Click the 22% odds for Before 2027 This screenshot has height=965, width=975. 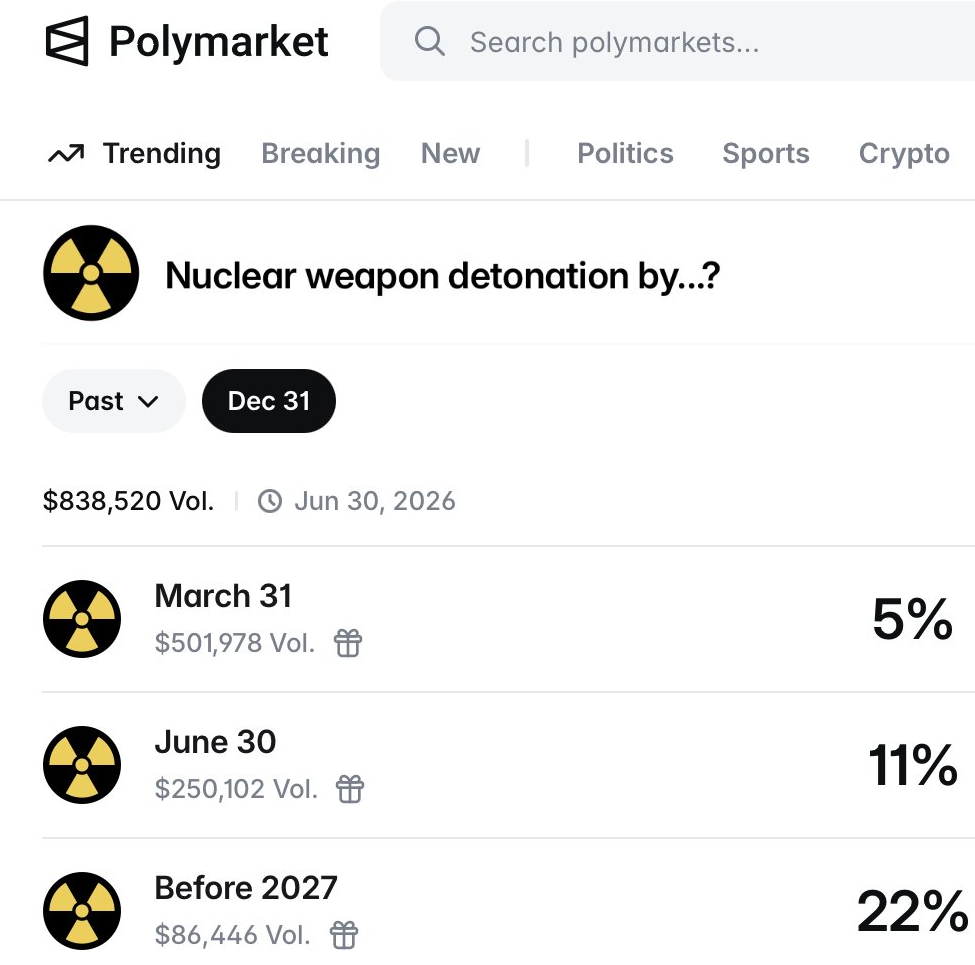911,912
